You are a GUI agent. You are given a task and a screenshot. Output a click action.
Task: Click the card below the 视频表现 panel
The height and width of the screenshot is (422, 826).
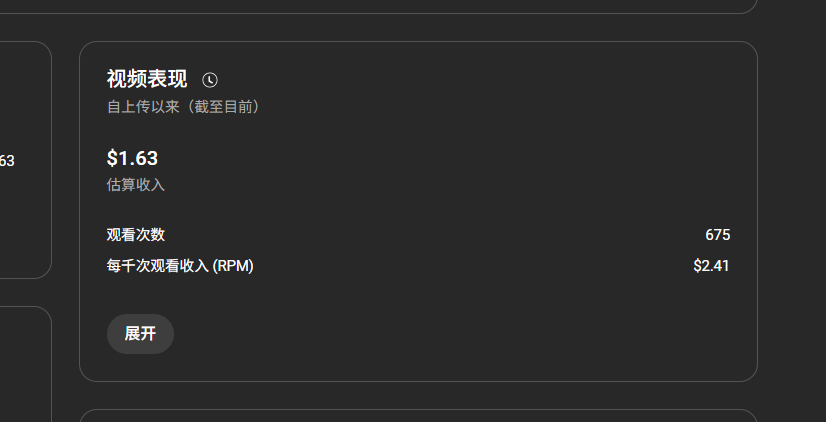click(x=418, y=416)
